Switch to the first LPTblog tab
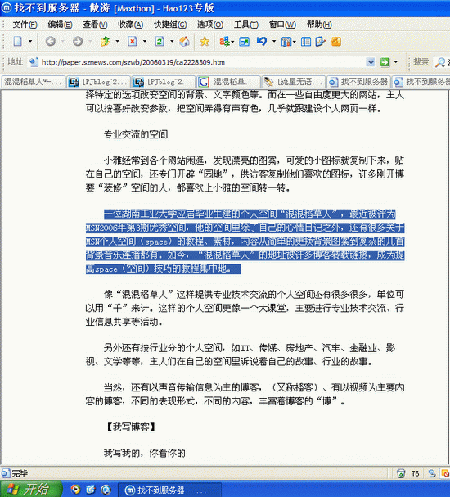 [98, 82]
